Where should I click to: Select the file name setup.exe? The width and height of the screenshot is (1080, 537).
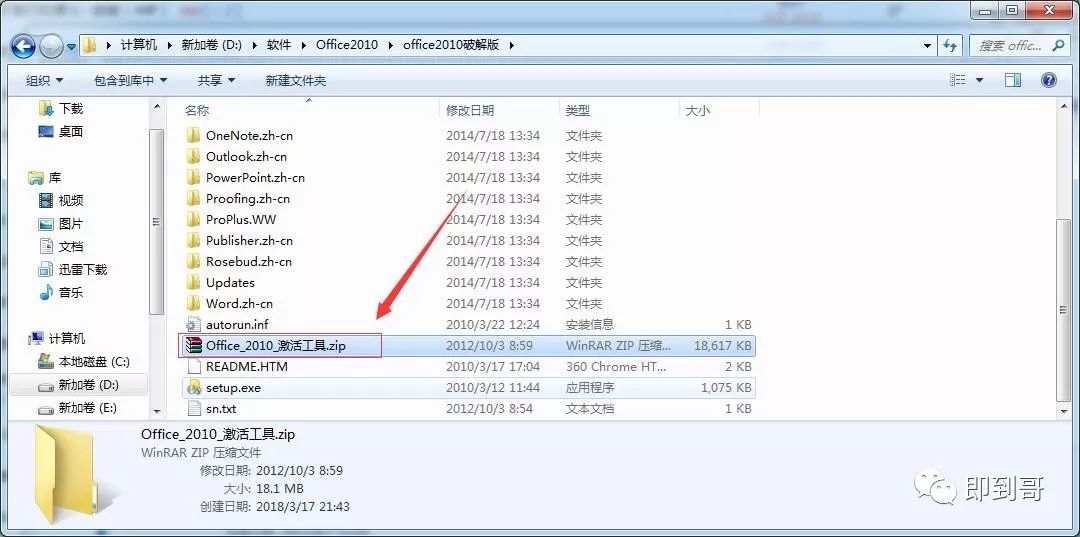[233, 388]
